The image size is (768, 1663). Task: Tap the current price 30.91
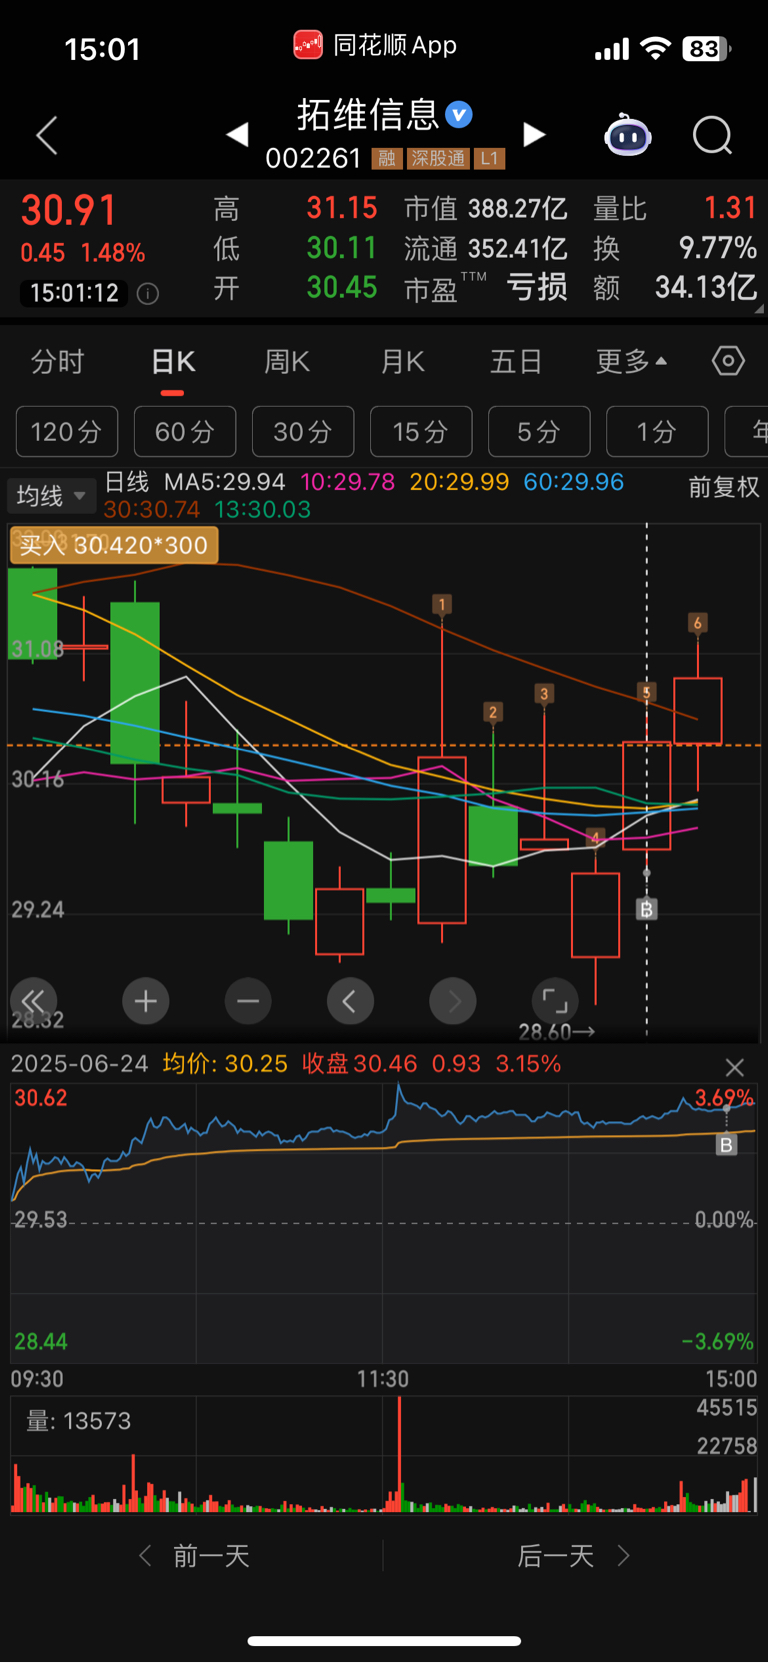(x=69, y=211)
